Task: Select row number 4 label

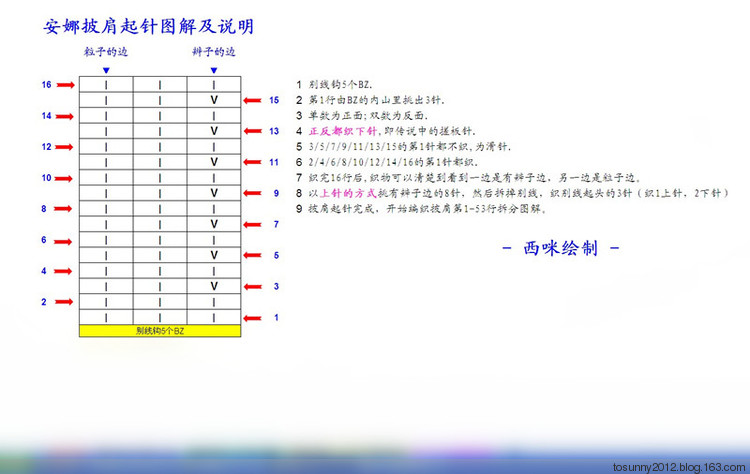Action: click(44, 271)
